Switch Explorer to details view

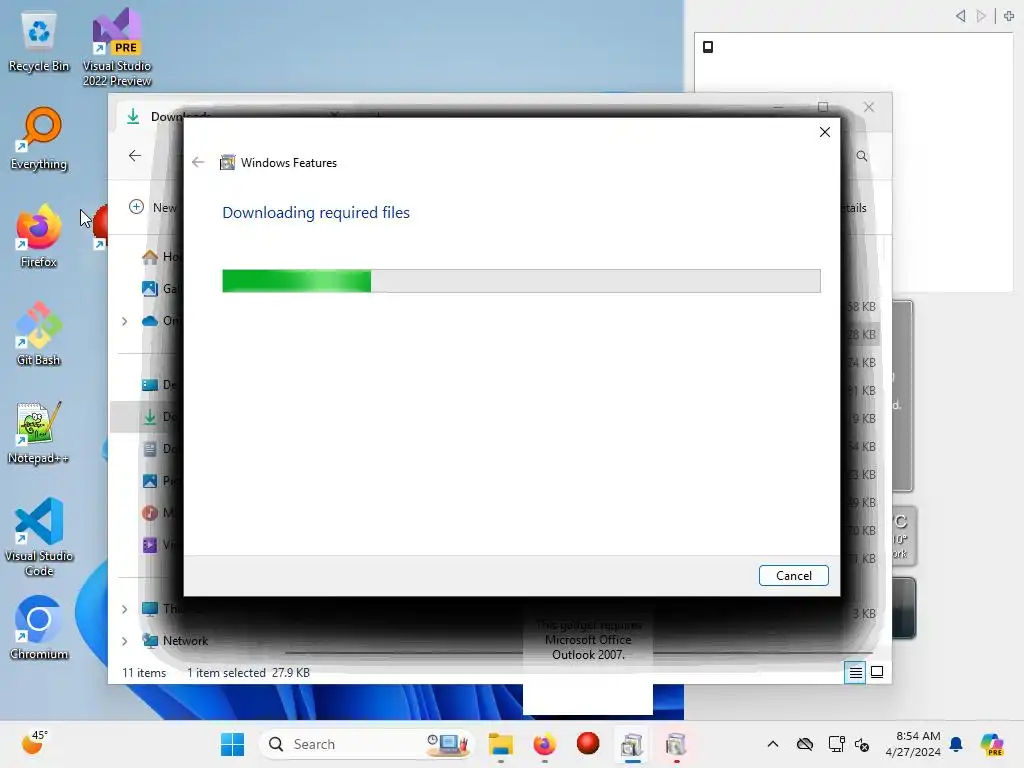[856, 672]
